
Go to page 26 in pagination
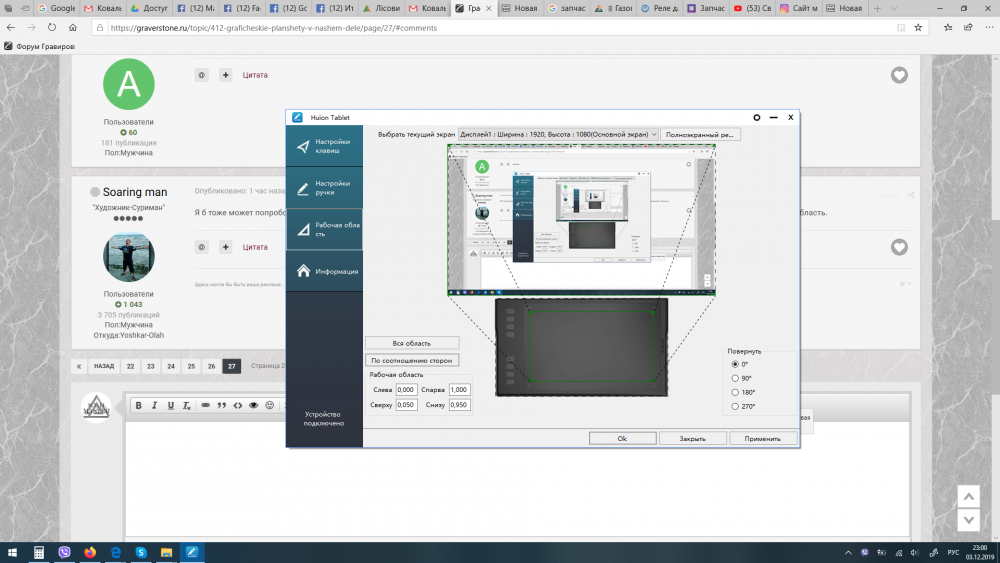[211, 366]
